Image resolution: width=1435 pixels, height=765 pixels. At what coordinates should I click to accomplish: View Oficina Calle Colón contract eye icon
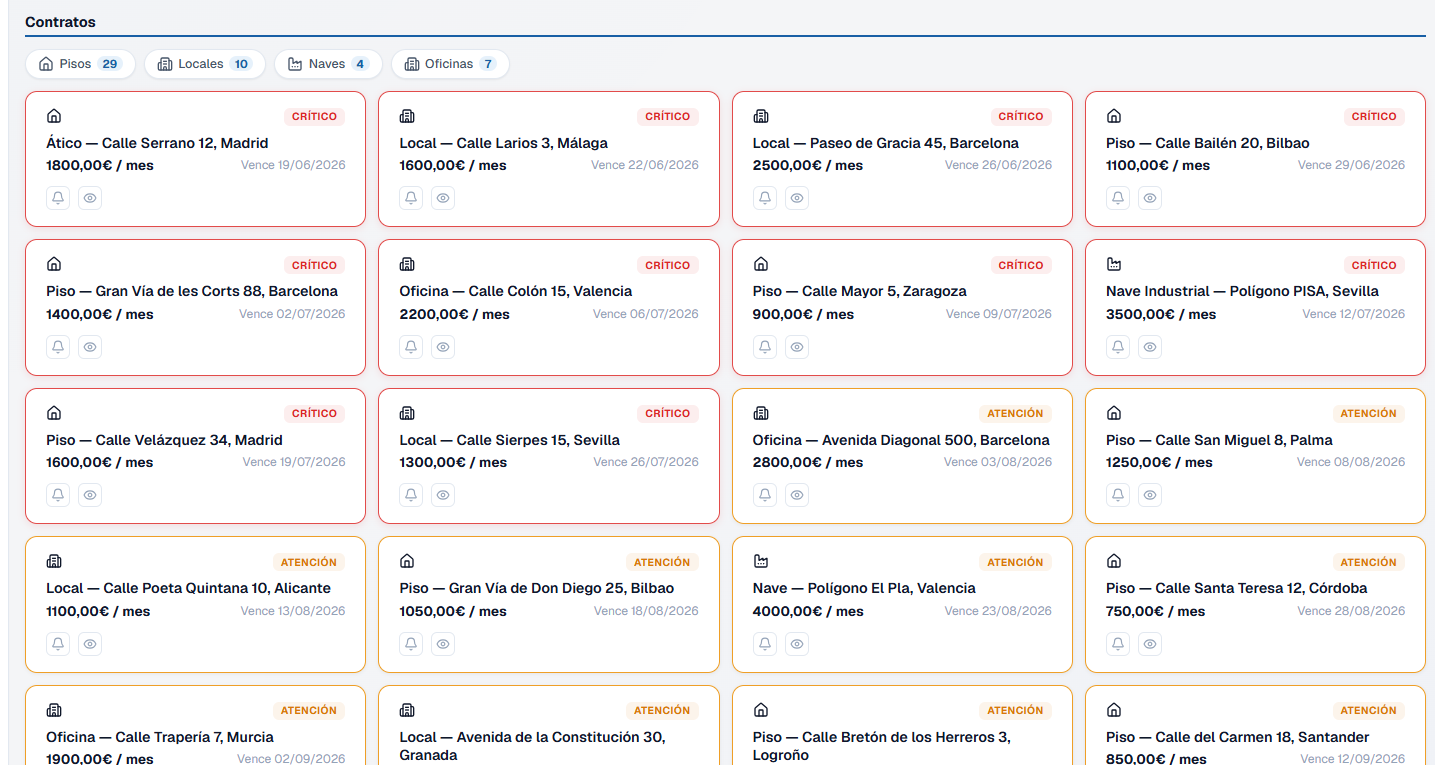tap(443, 347)
